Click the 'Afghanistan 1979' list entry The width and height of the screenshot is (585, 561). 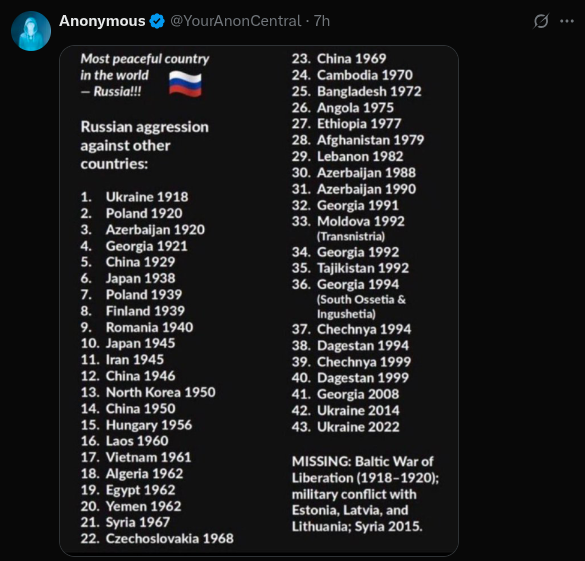[358, 140]
